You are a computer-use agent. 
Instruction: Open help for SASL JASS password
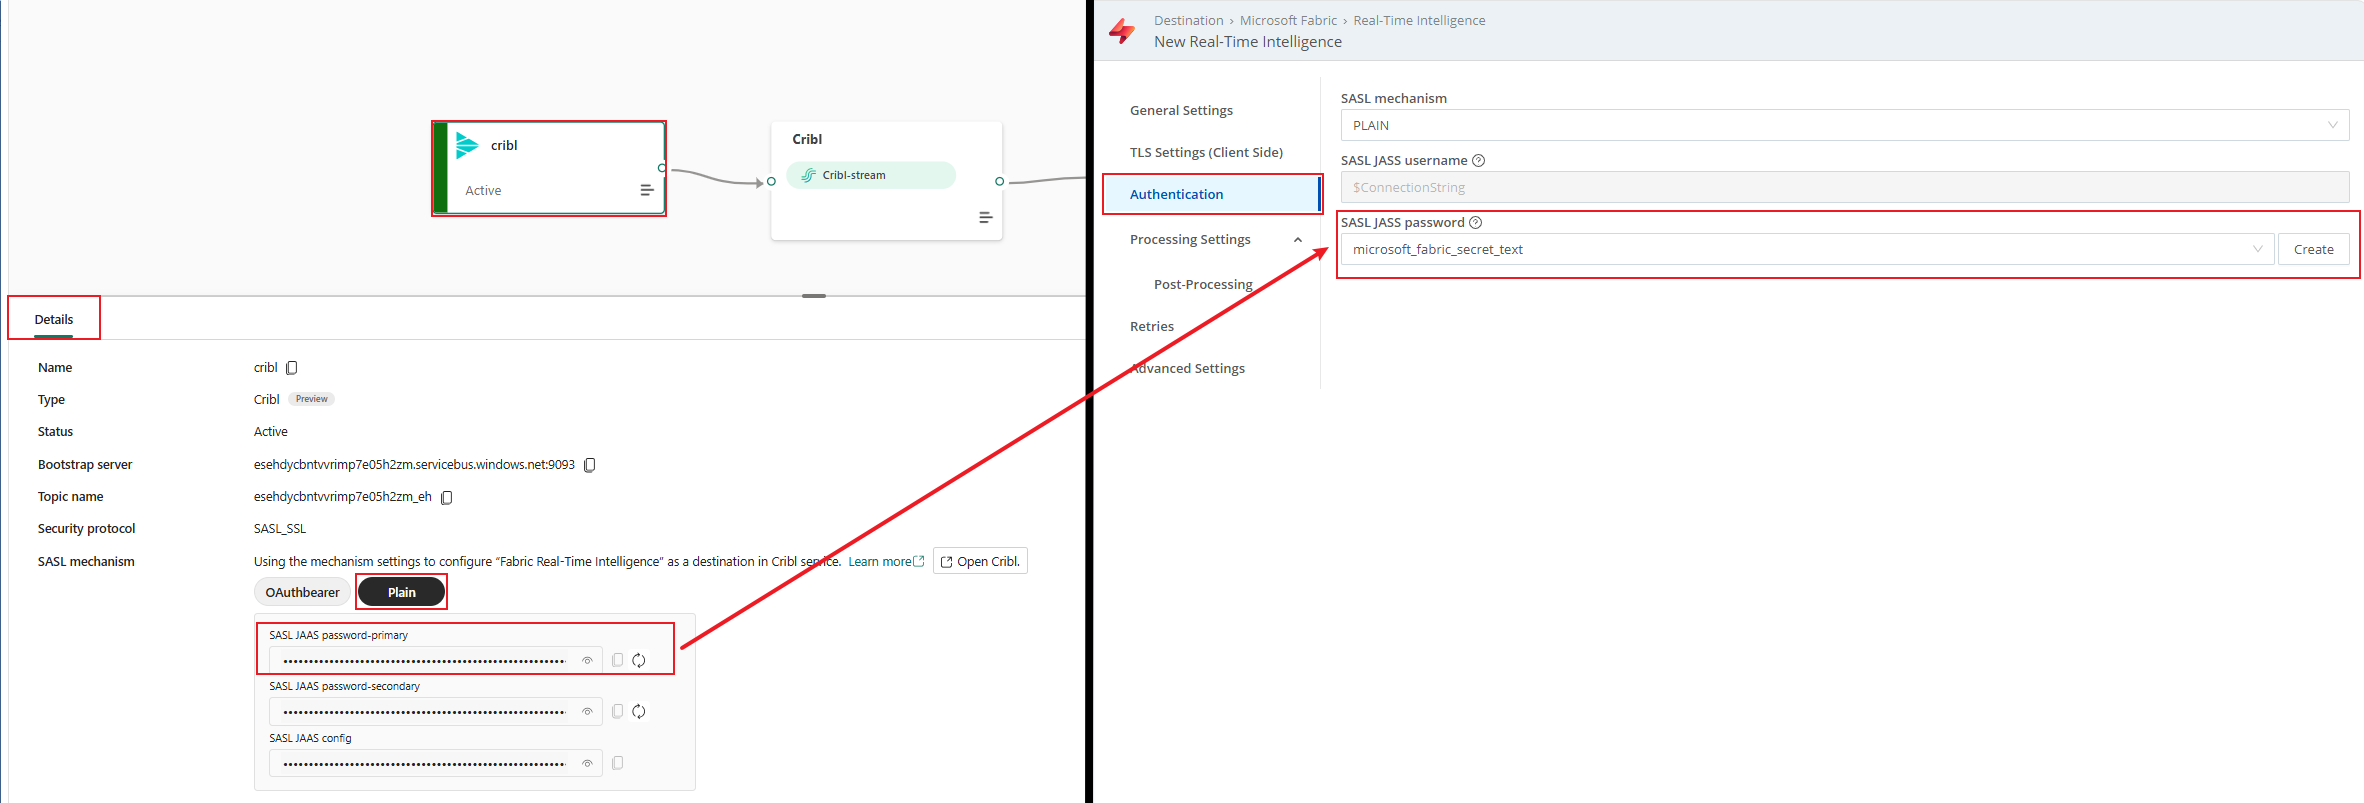1476,222
